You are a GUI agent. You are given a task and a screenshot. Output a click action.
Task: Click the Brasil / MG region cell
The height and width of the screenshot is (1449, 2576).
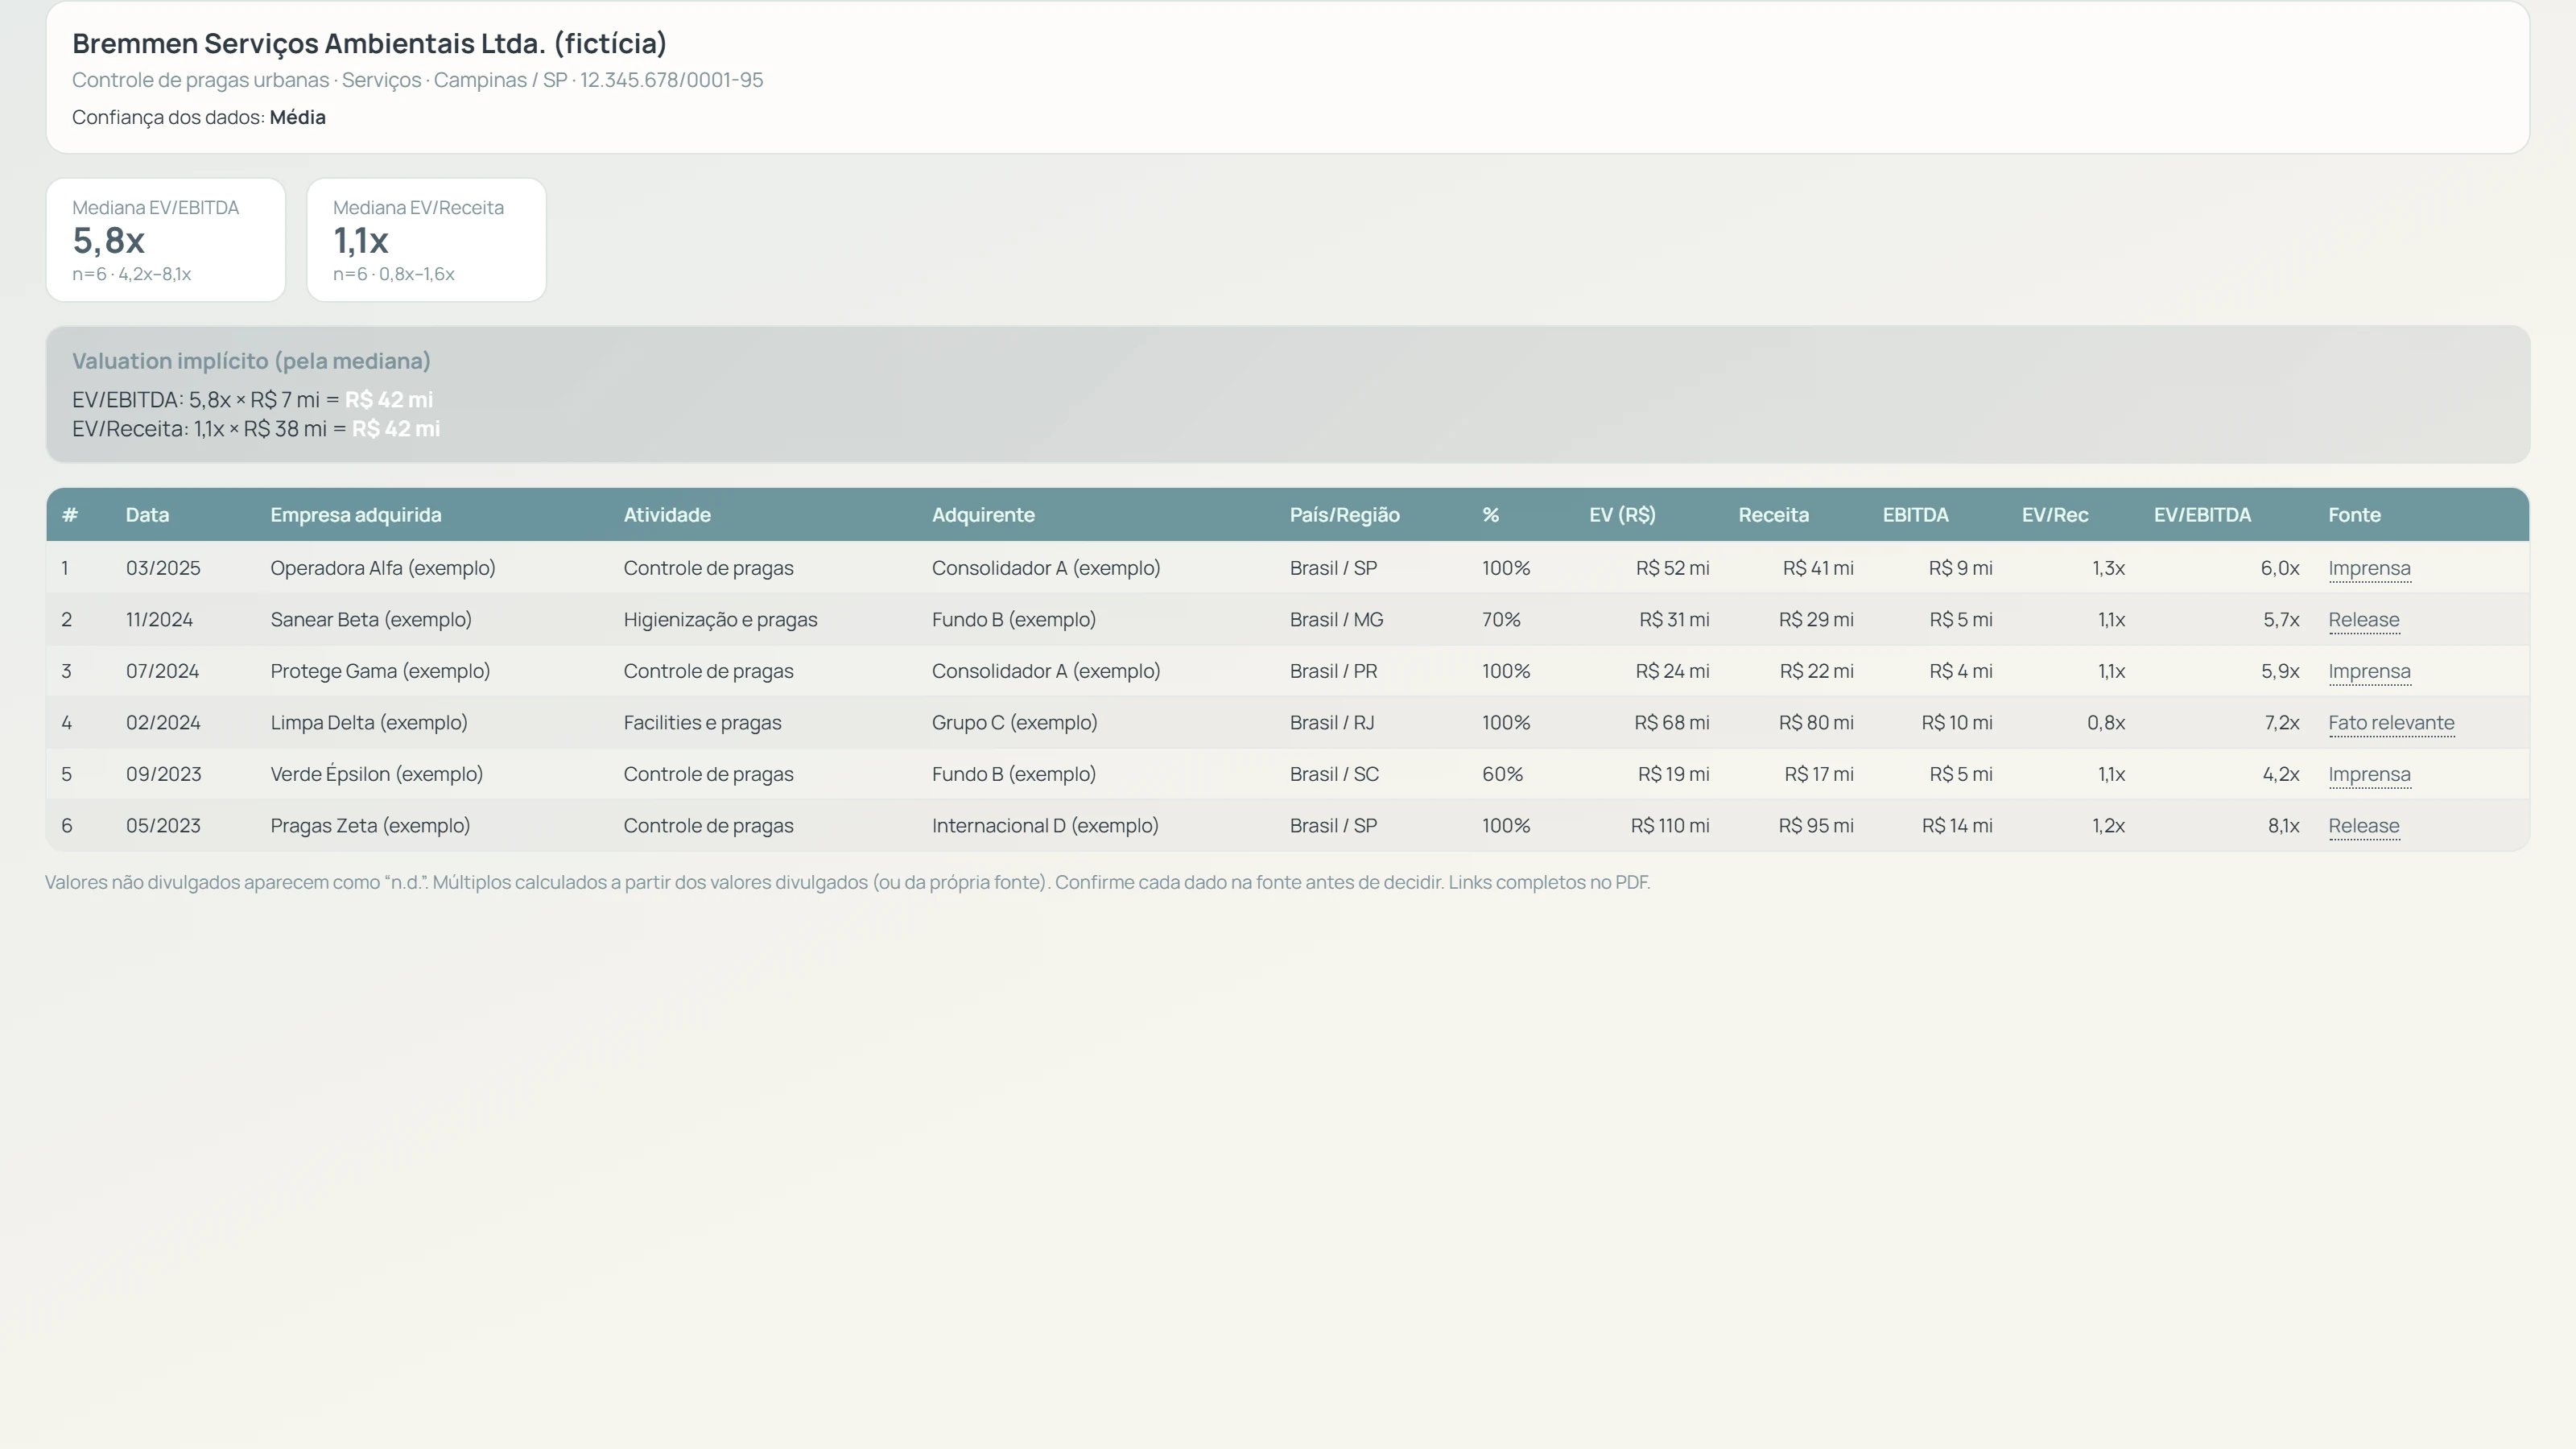1336,620
